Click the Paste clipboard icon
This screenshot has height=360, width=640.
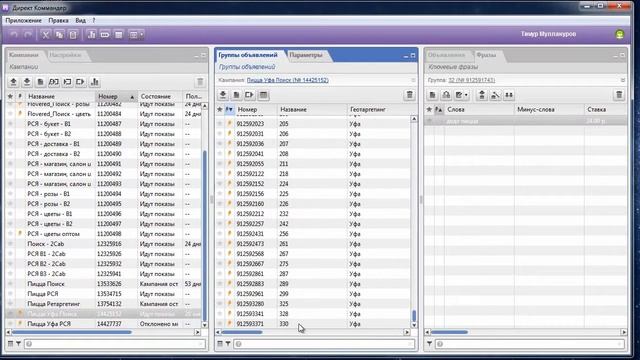73,35
